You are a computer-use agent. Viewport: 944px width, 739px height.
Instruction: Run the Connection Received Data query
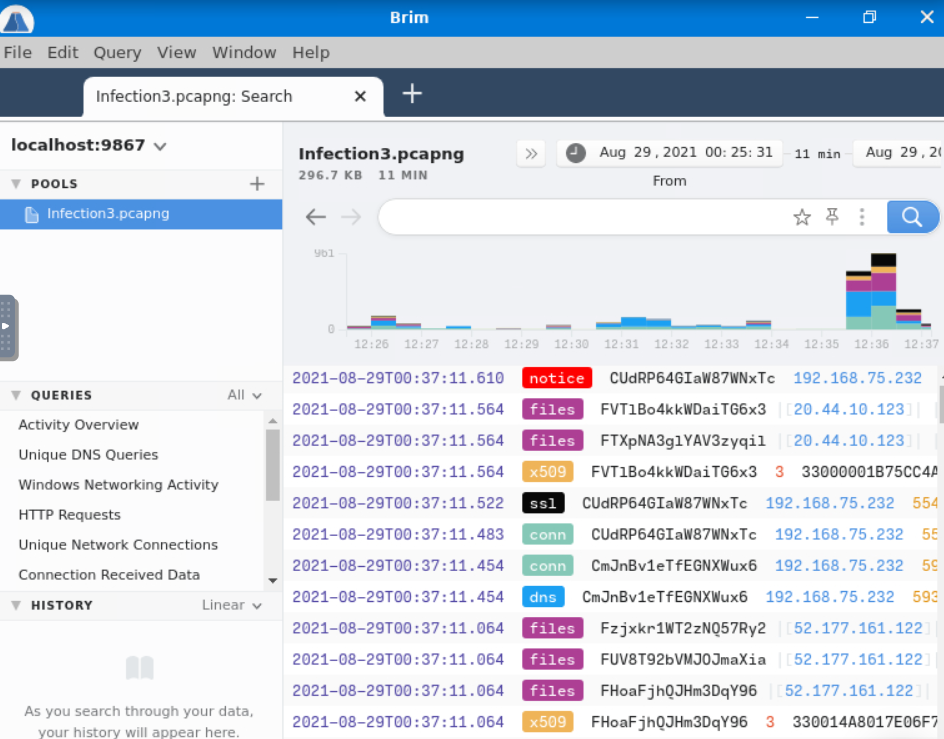pyautogui.click(x=109, y=575)
